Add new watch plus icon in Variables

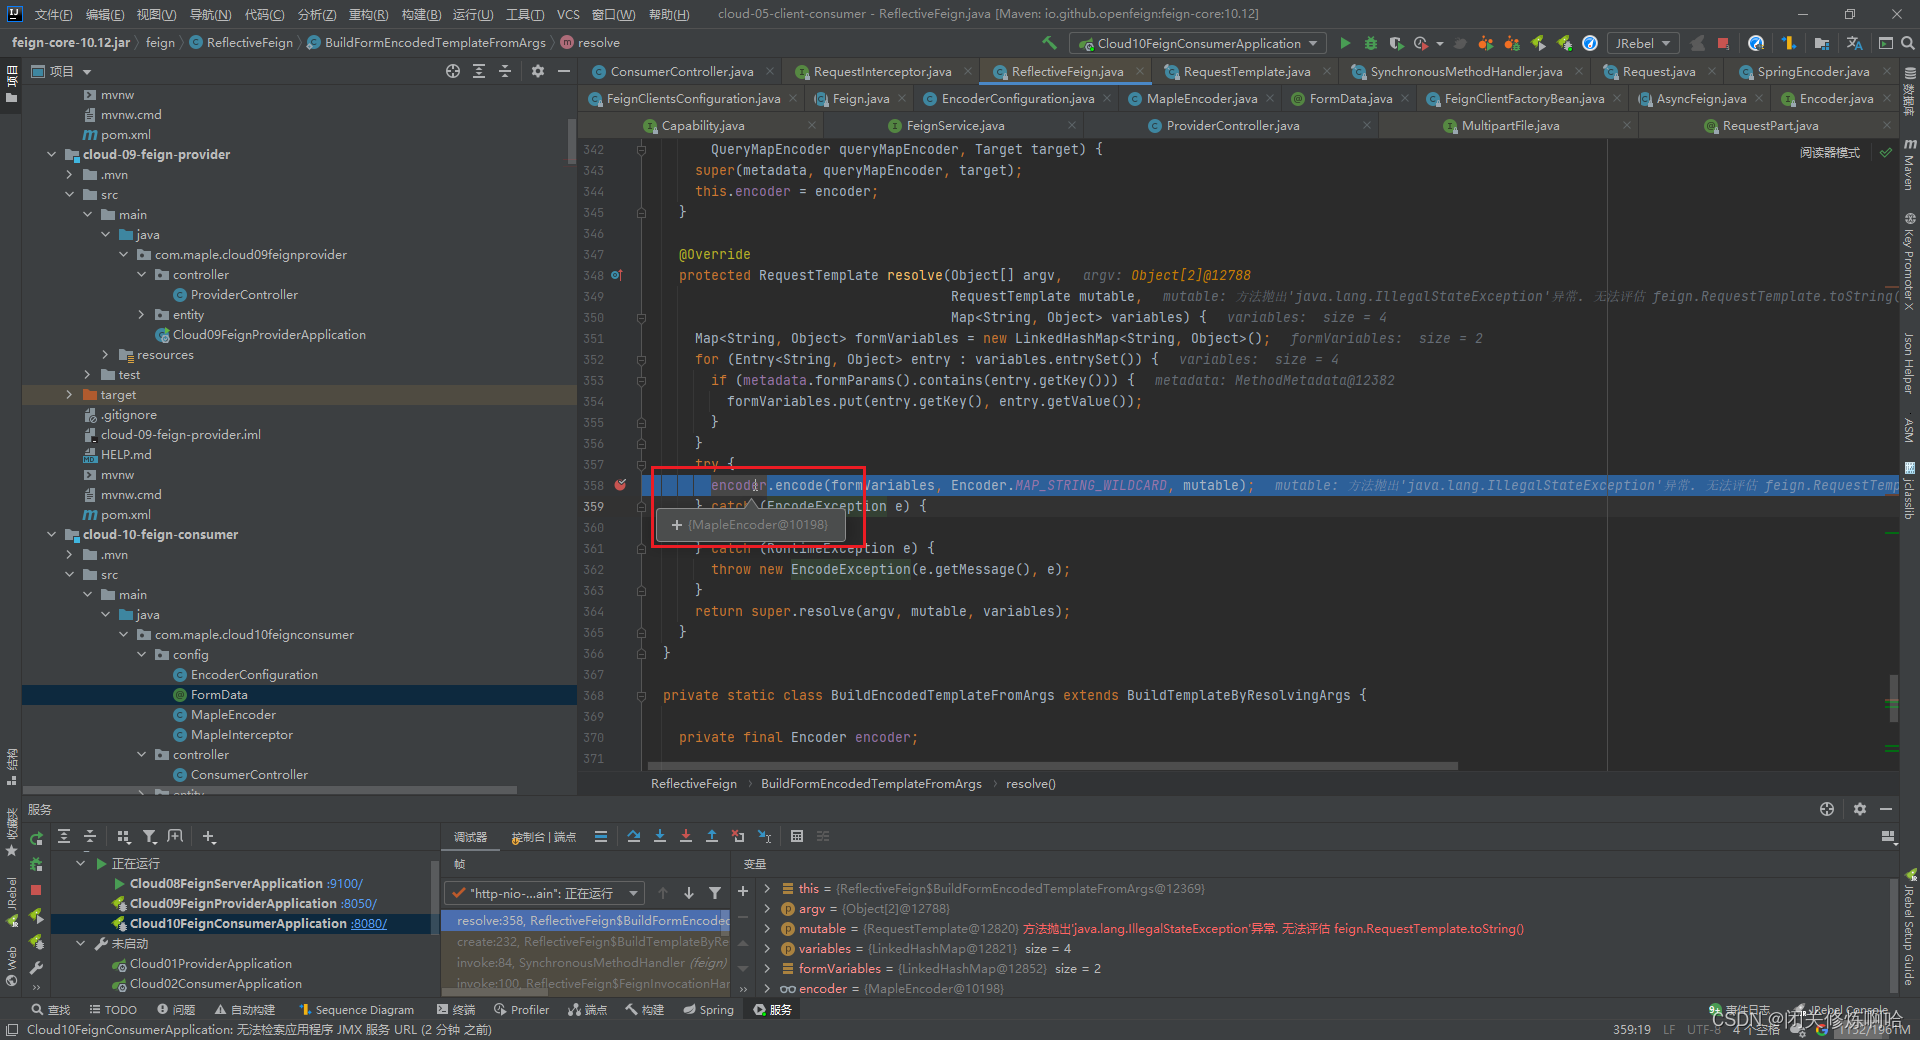pos(743,891)
